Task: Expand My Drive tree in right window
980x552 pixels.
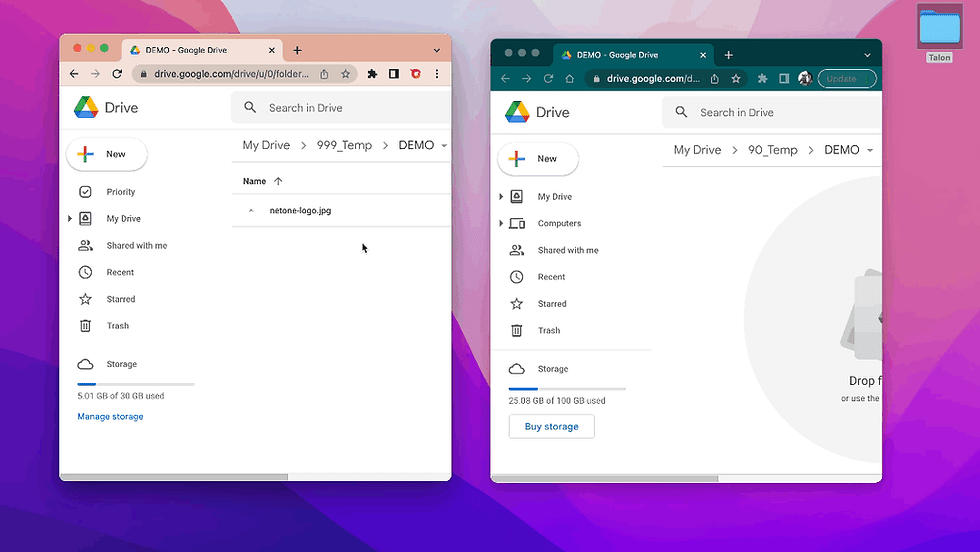Action: (501, 196)
